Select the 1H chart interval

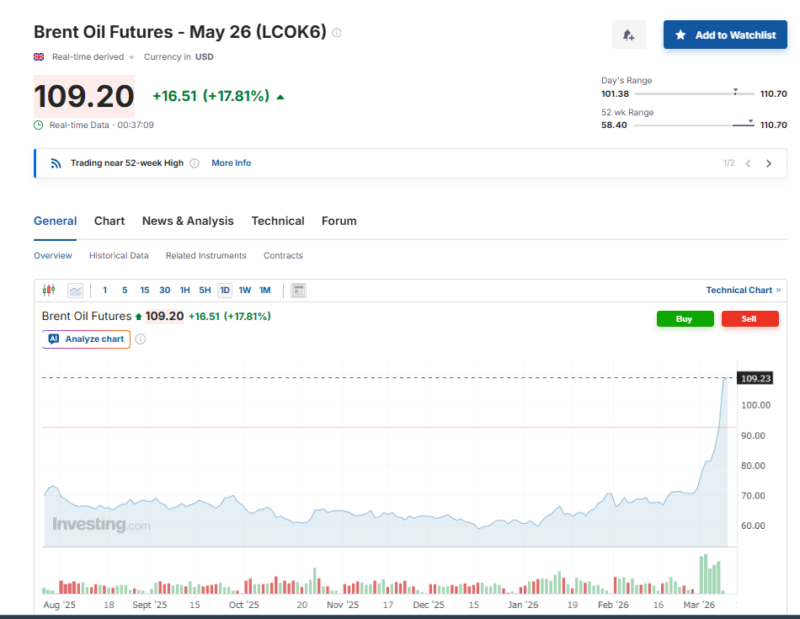185,290
